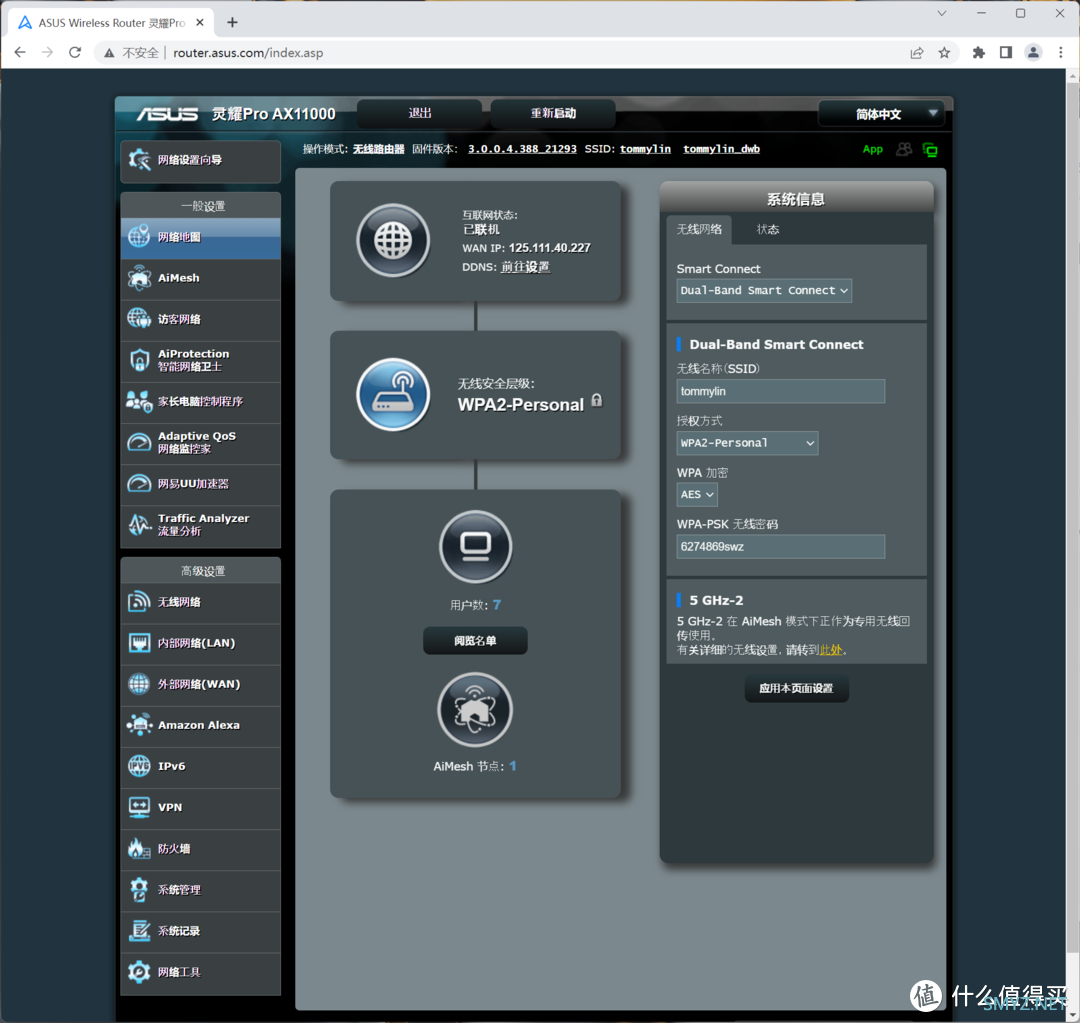The width and height of the screenshot is (1080, 1023).
Task: Open network tools (网络工具) icon
Action: [139, 972]
